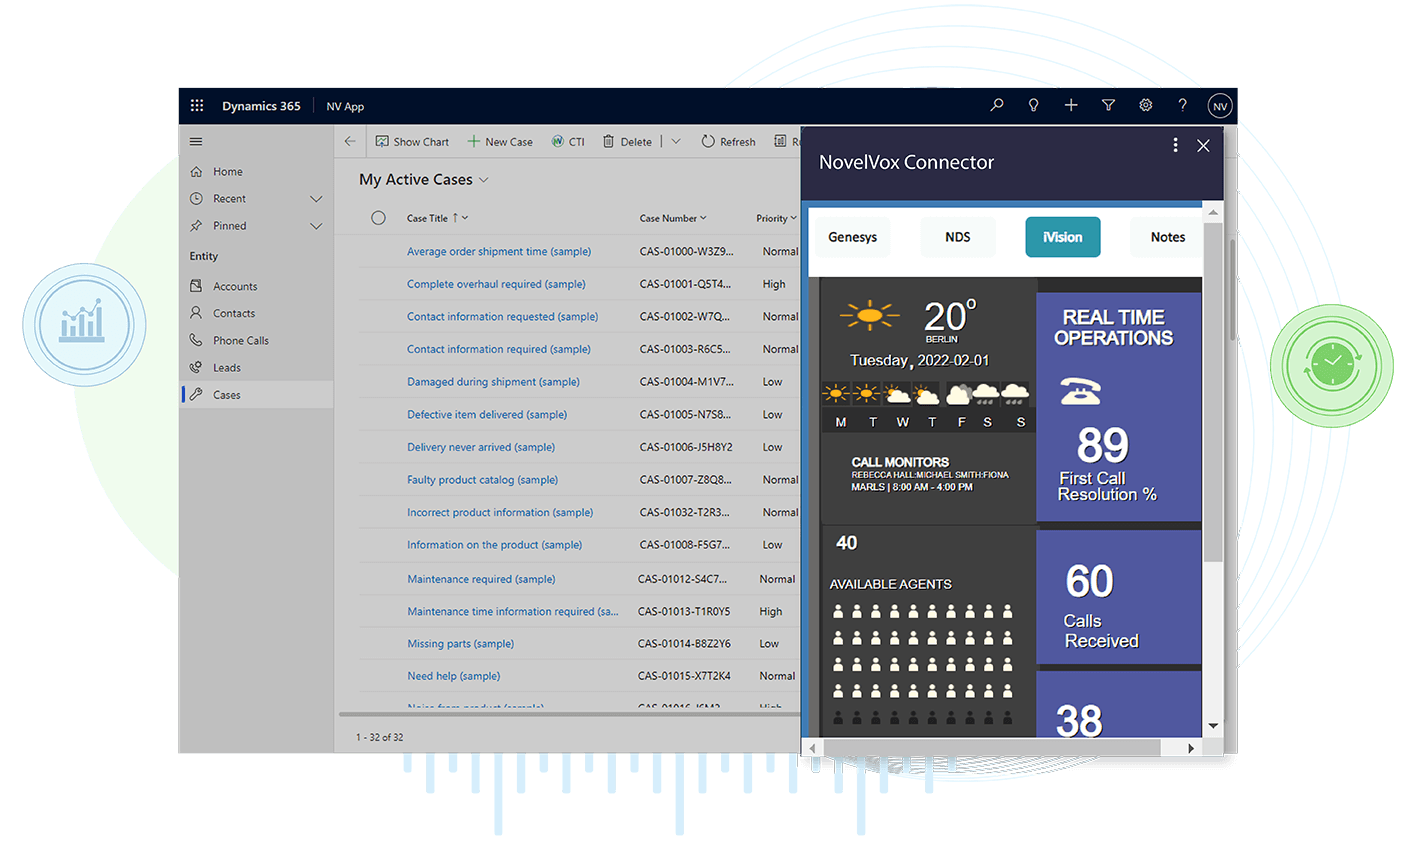Open the Priority column dropdown

click(793, 218)
